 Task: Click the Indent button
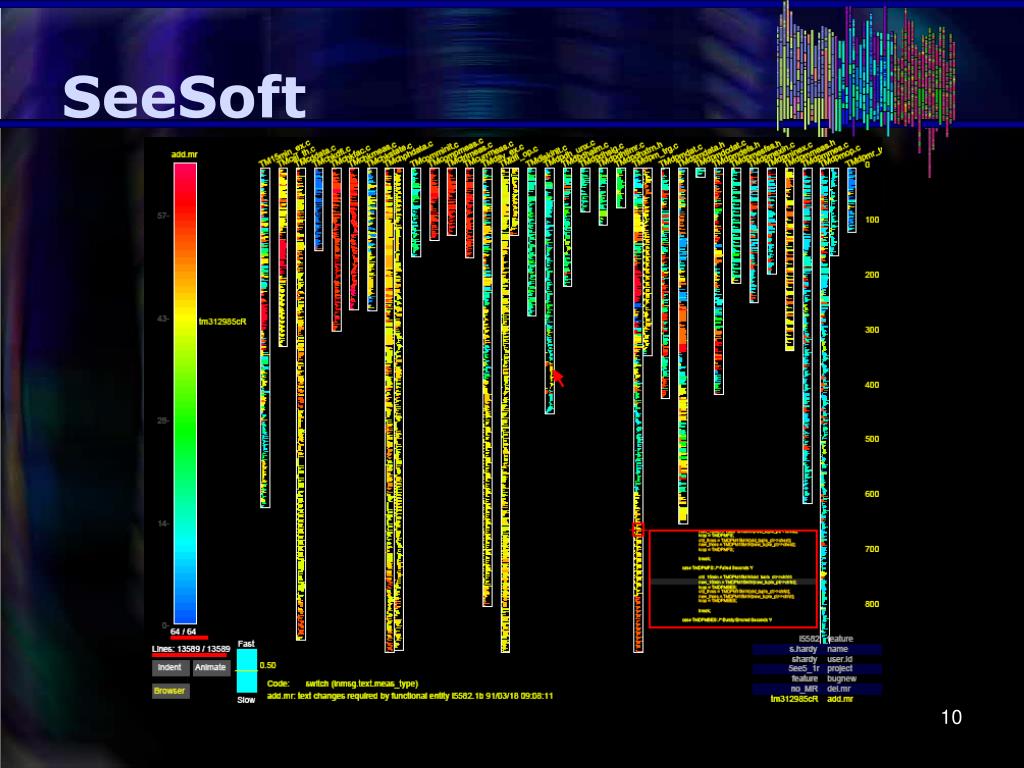[170, 667]
